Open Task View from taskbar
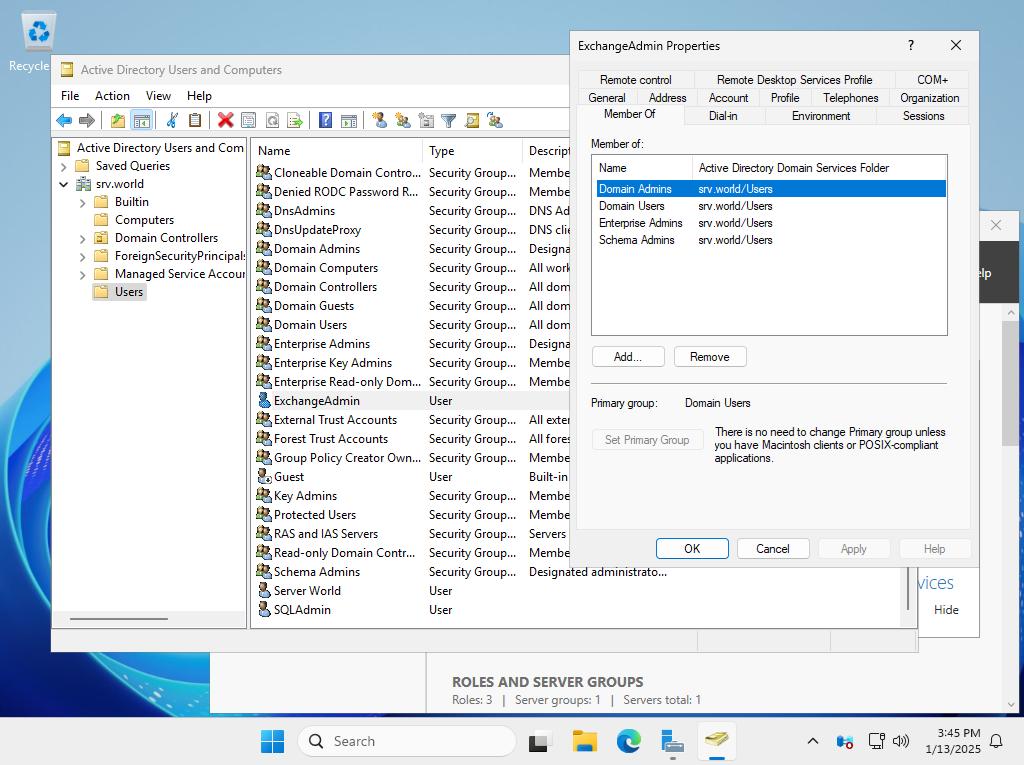This screenshot has height=765, width=1024. [x=537, y=741]
